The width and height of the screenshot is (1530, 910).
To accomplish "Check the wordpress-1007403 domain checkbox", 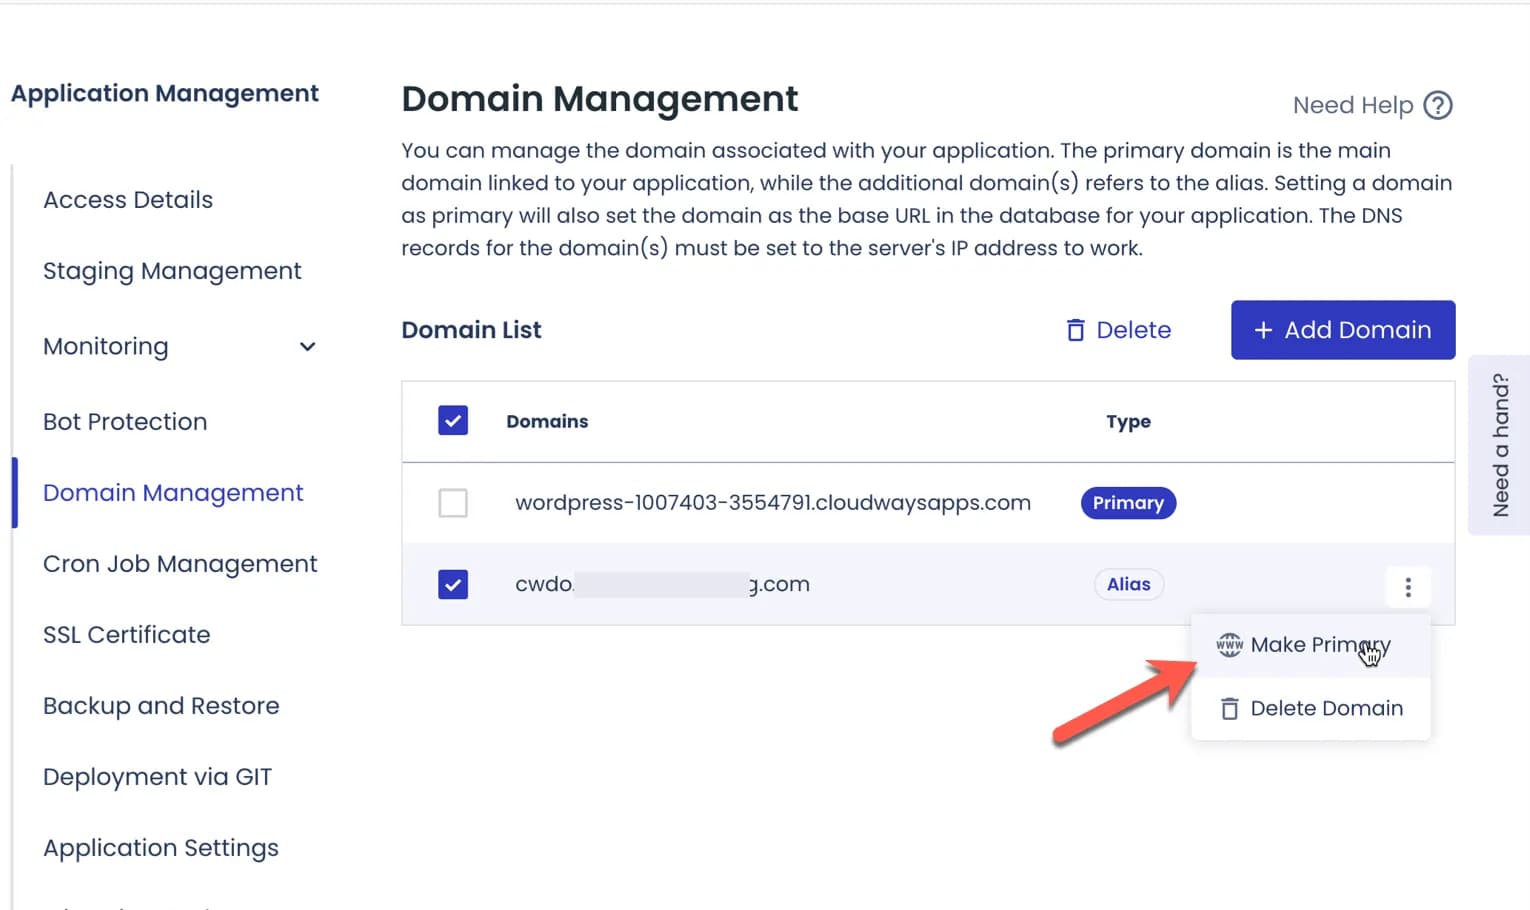I will pos(453,503).
